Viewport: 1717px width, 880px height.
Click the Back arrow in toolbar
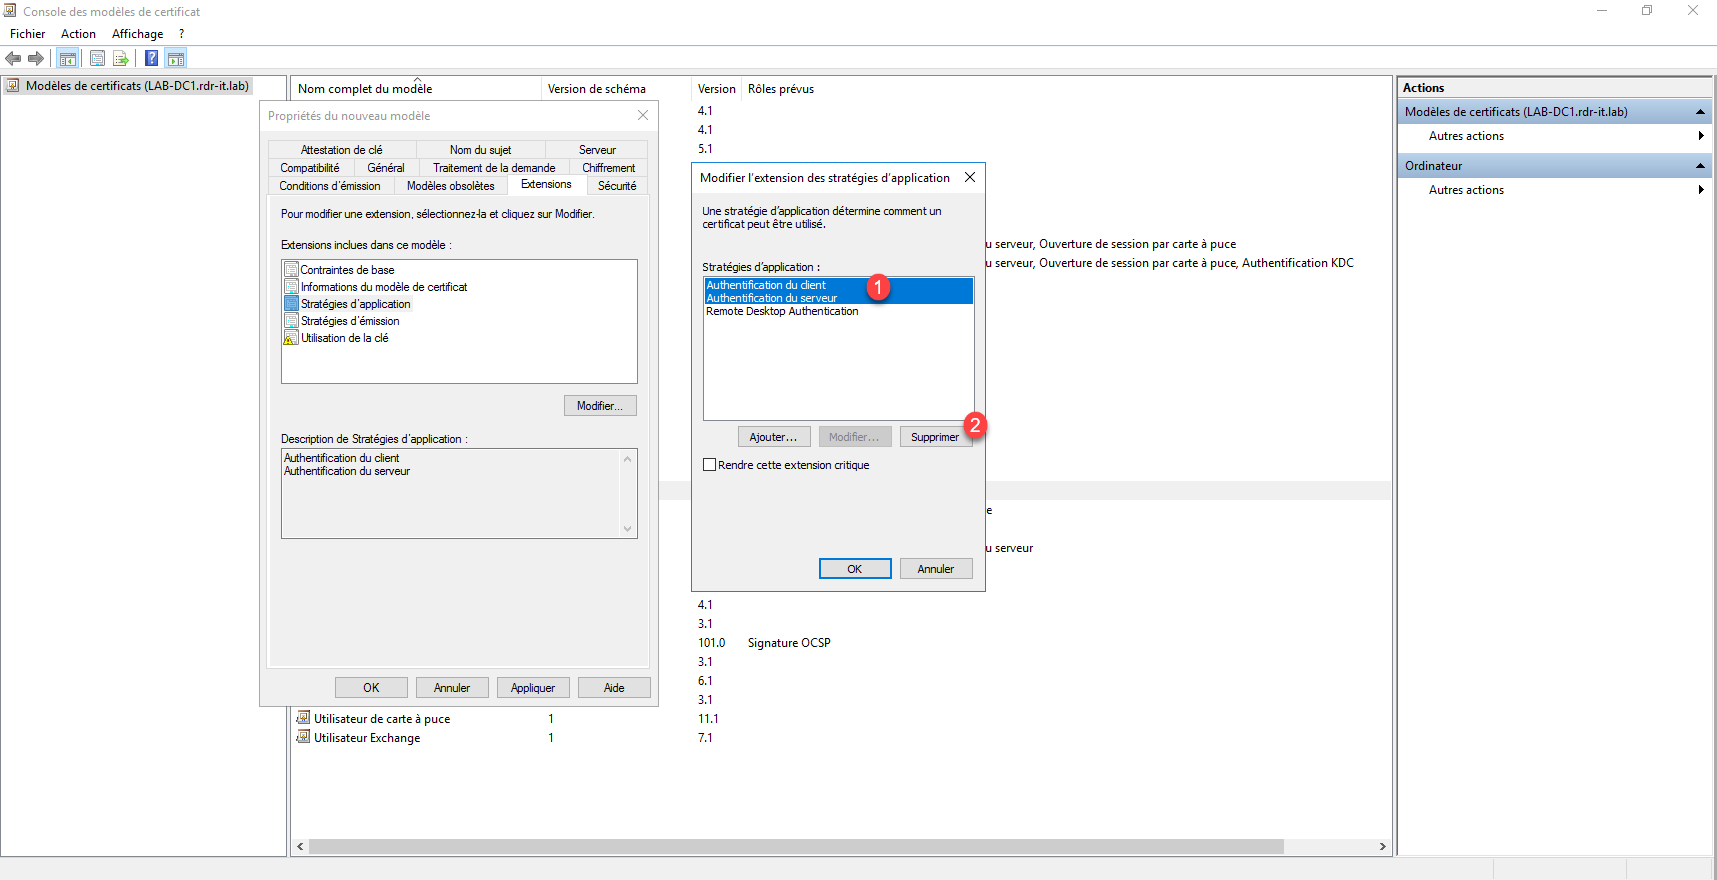click(13, 59)
